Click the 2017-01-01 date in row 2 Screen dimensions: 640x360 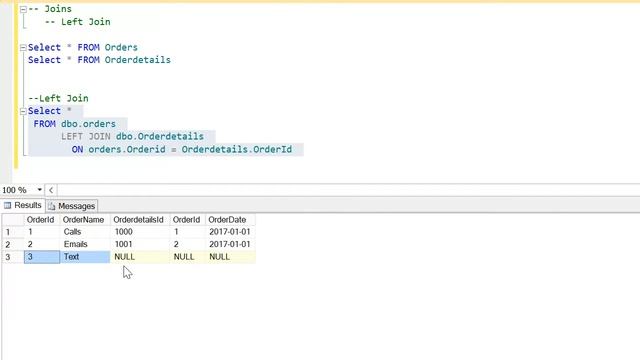click(x=230, y=244)
